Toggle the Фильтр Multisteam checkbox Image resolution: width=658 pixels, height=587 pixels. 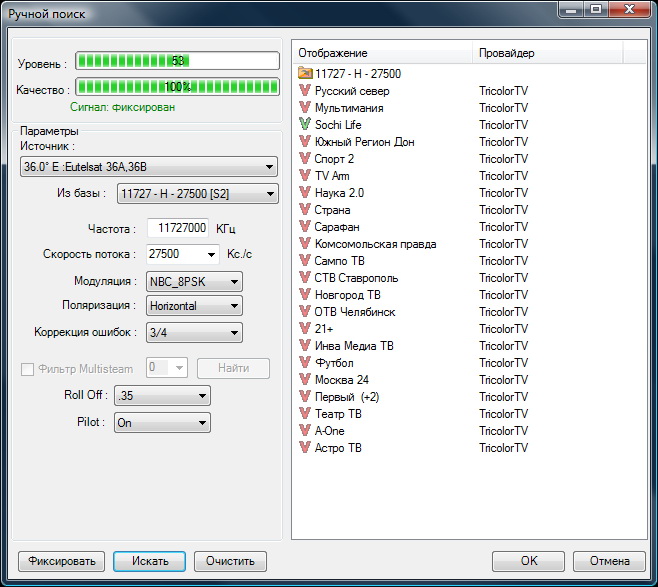(28, 369)
